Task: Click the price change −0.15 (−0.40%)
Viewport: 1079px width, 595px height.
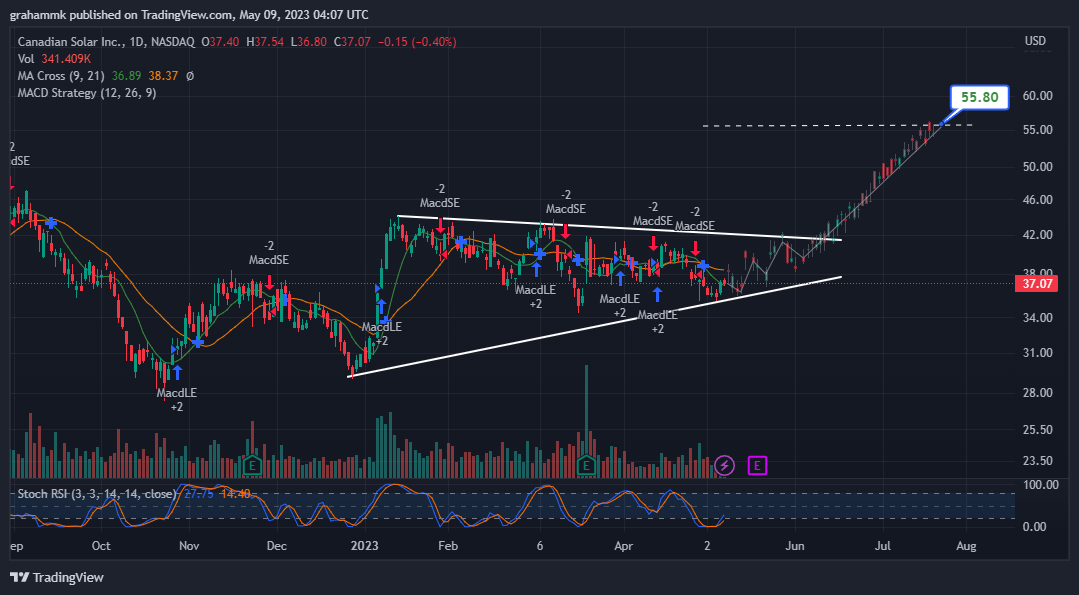Action: tap(416, 42)
